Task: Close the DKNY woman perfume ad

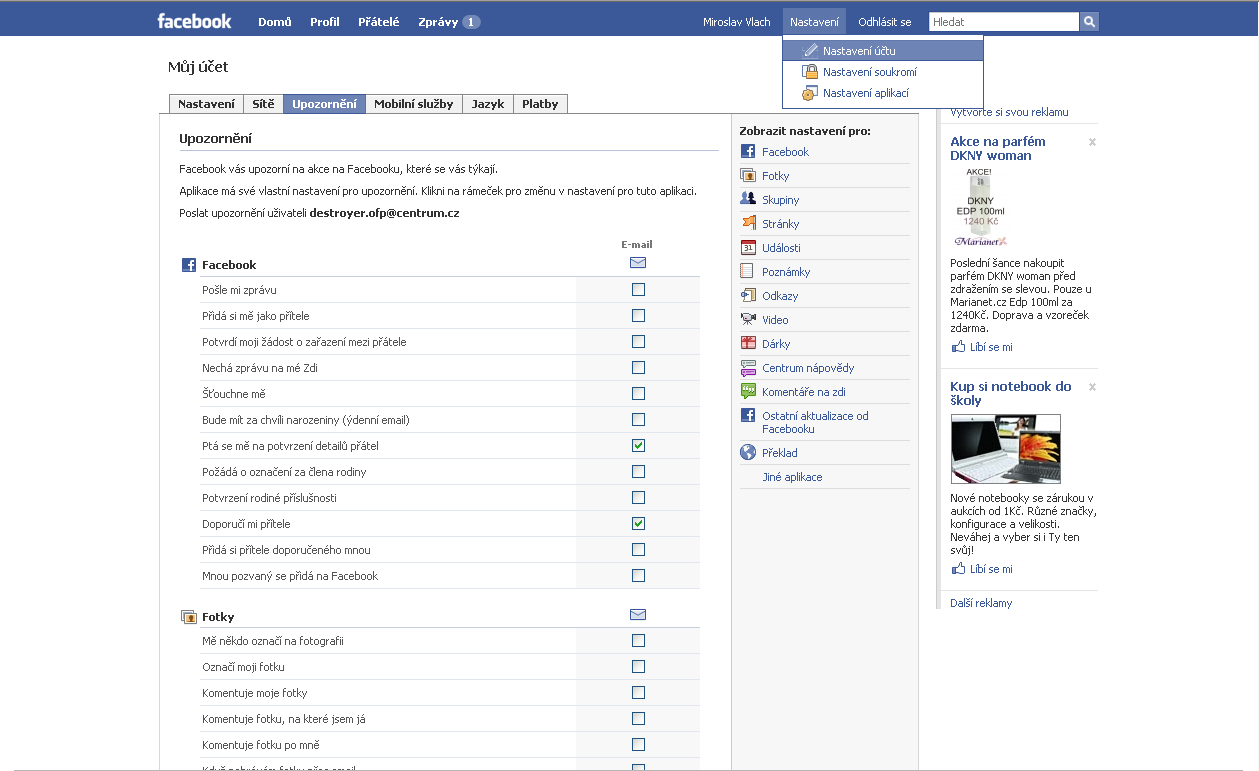Action: pos(1092,142)
